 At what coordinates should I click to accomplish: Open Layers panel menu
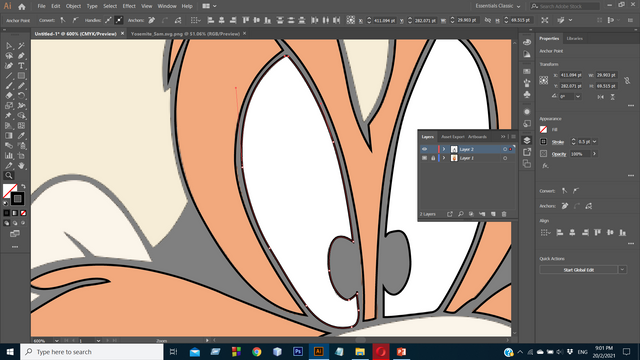[513, 137]
